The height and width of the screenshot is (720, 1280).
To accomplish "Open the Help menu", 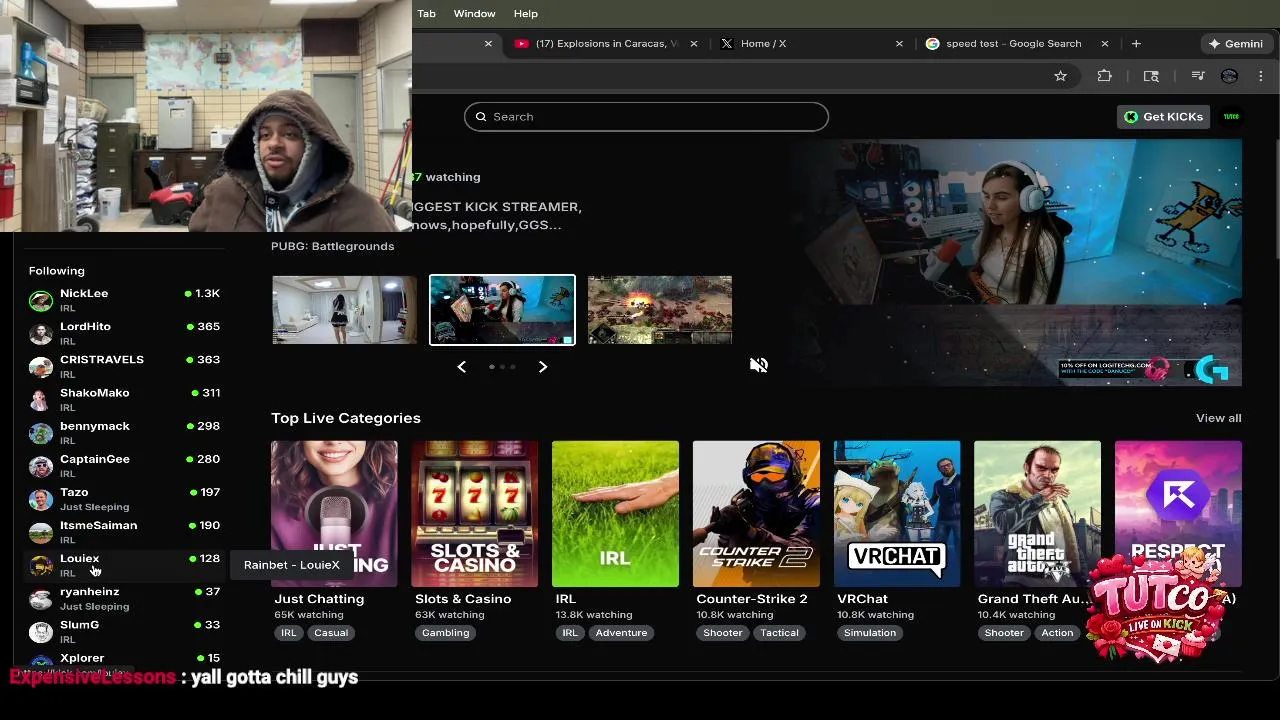I will tap(526, 14).
